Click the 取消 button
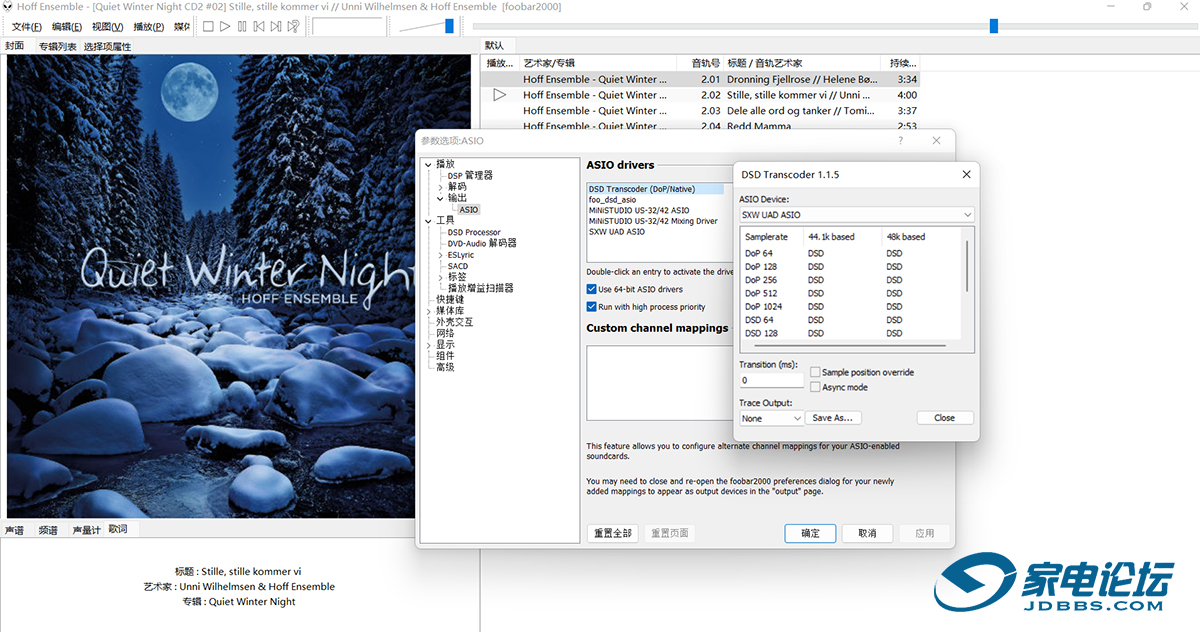1200x632 pixels. point(867,533)
